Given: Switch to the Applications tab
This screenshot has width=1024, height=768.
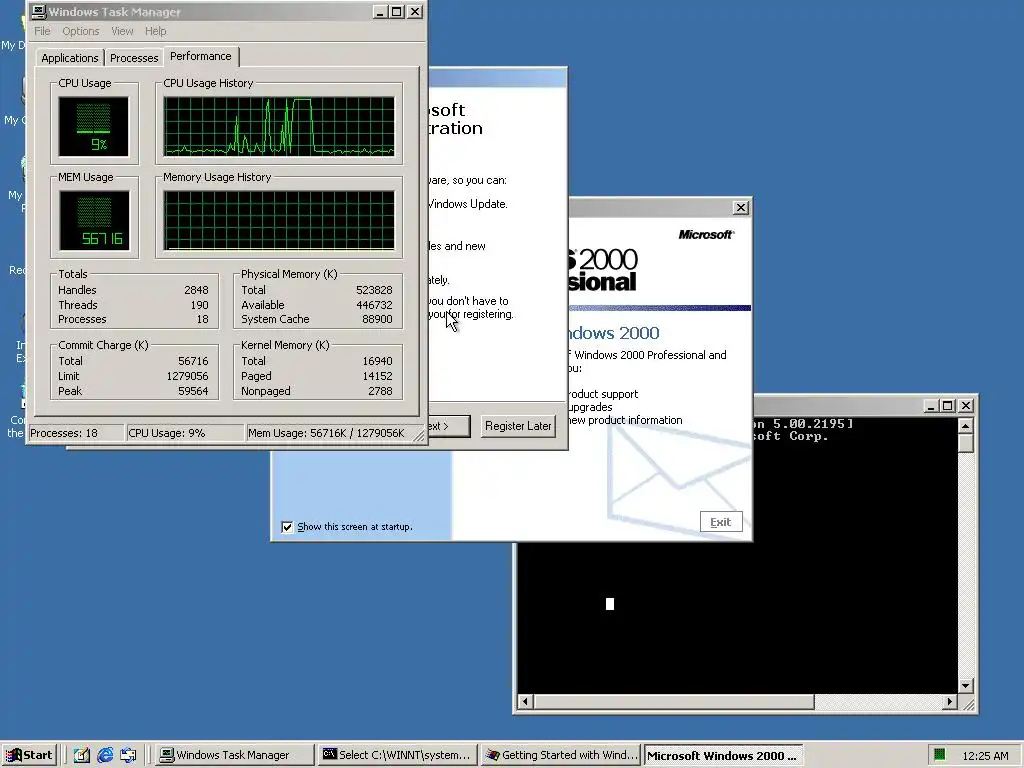Looking at the screenshot, I should [x=70, y=57].
